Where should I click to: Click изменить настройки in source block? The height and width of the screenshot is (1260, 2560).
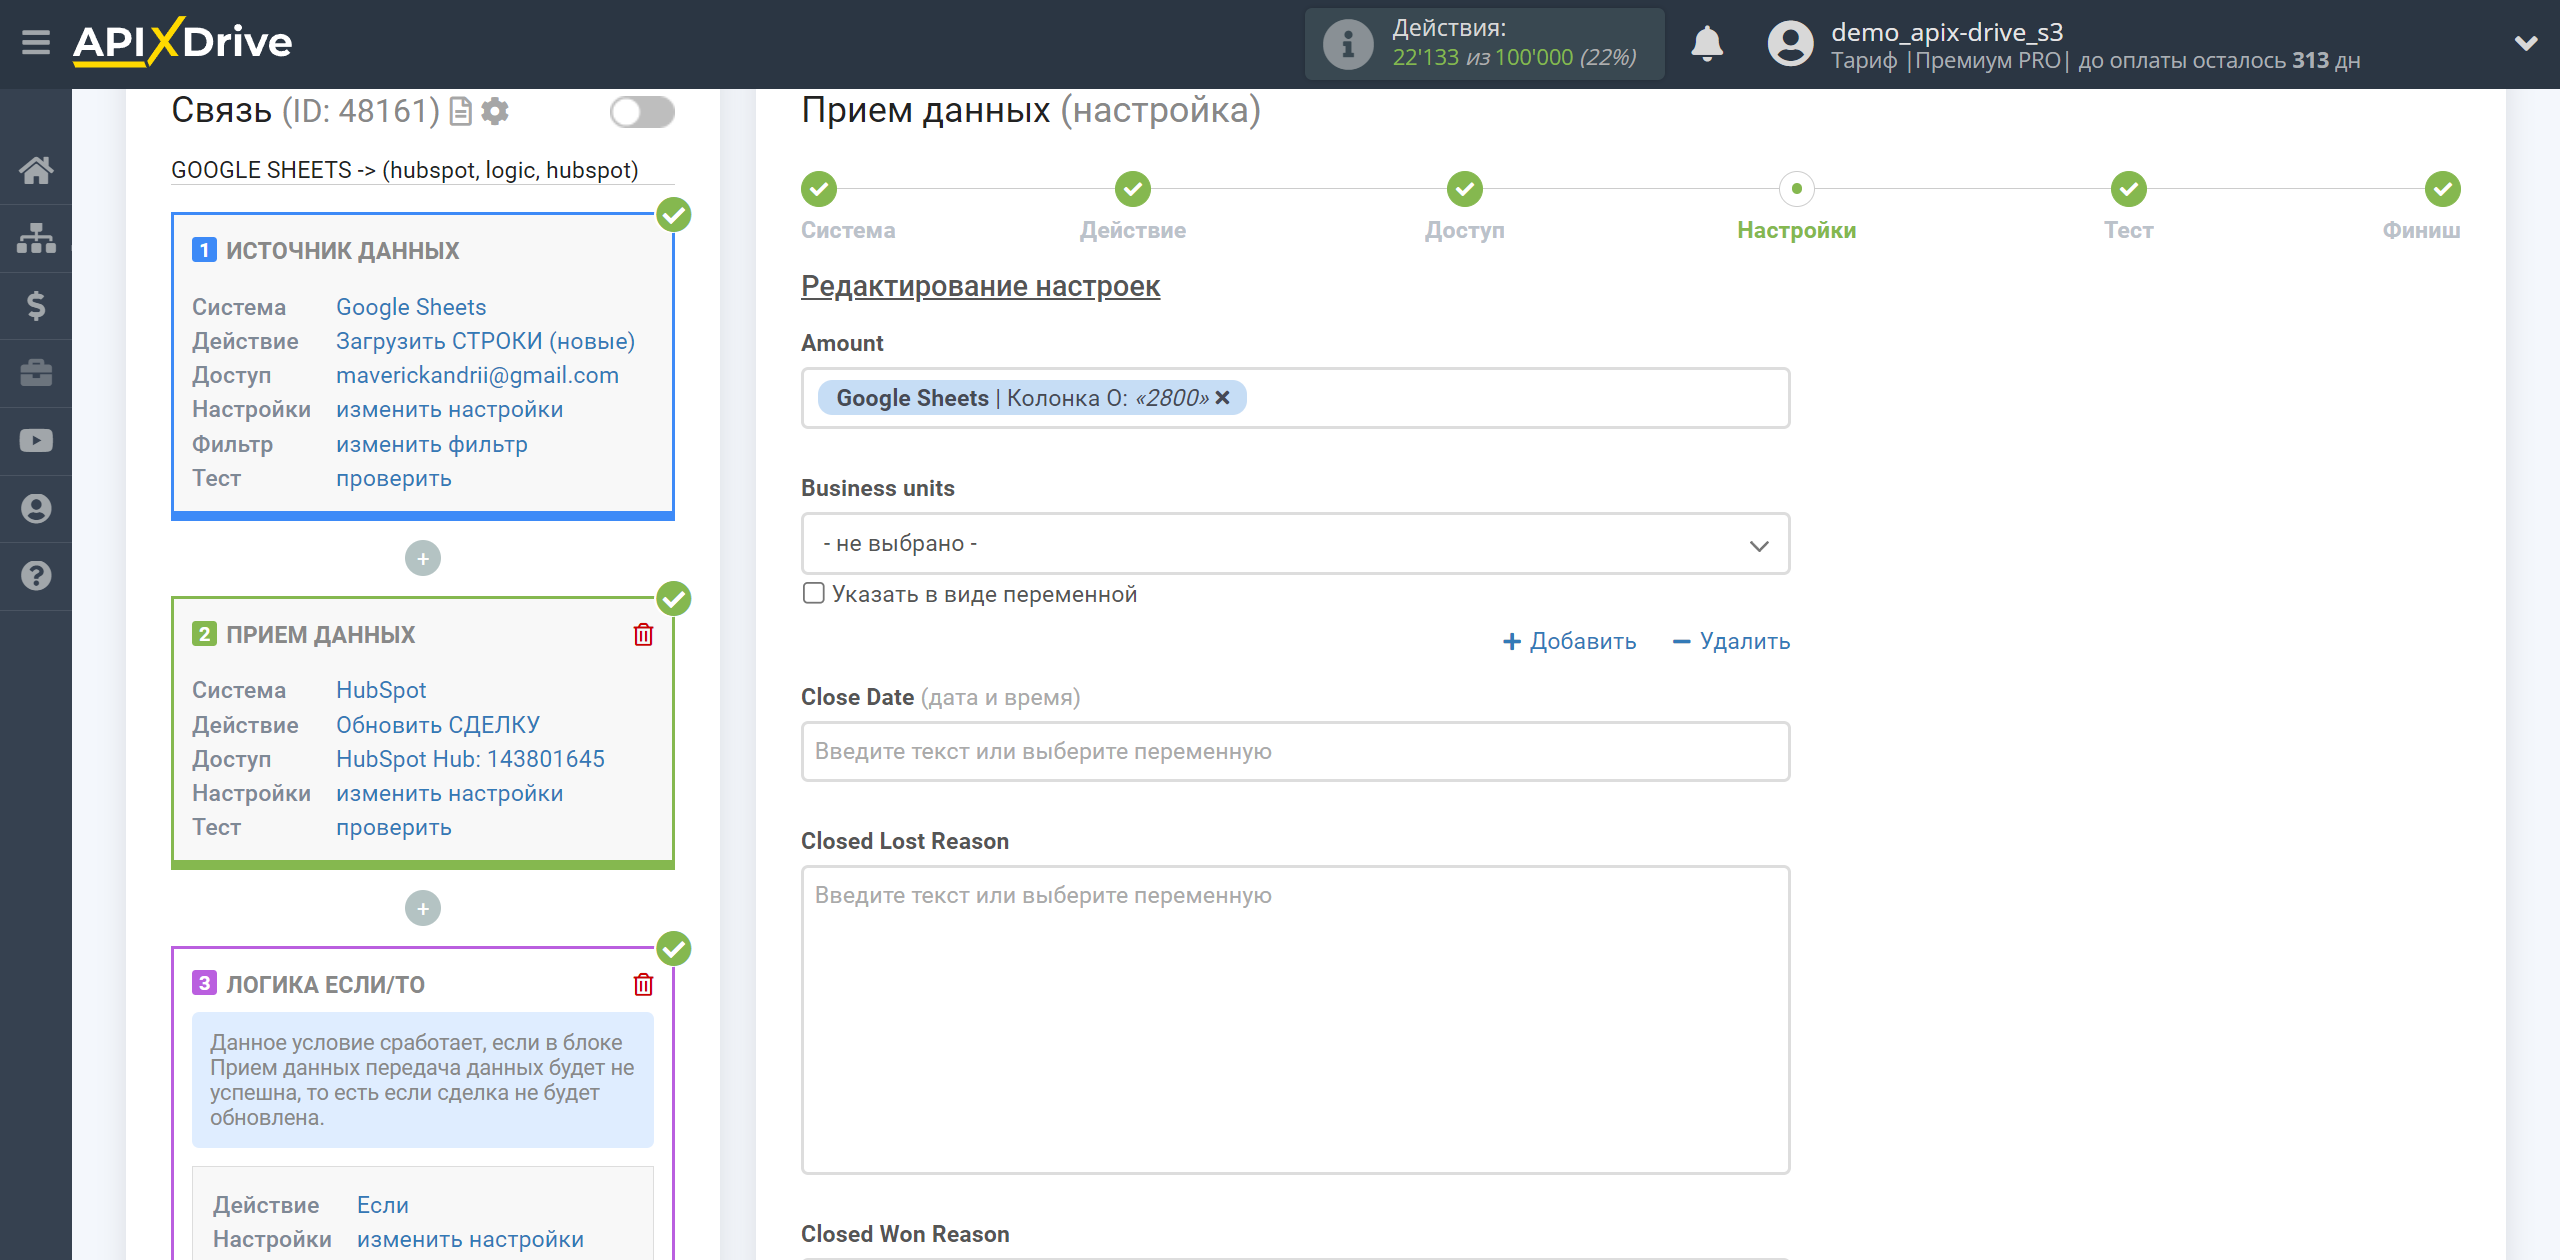(x=449, y=410)
